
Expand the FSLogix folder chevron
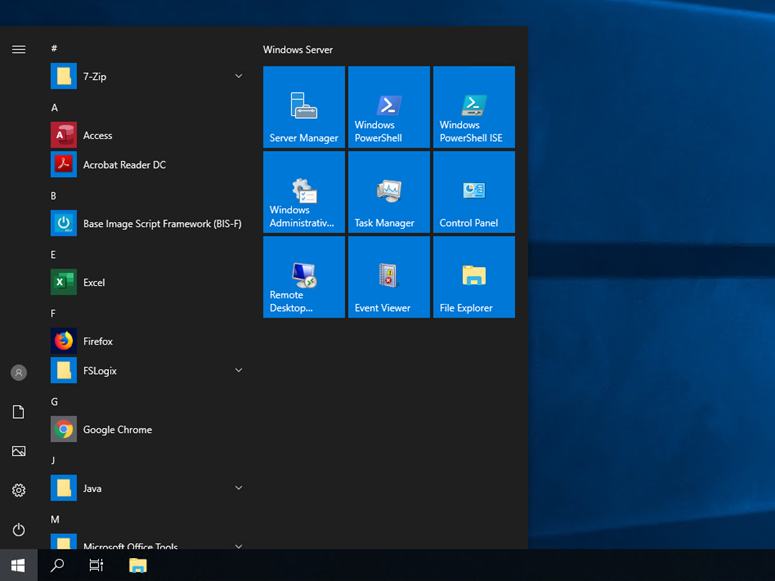pyautogui.click(x=239, y=370)
